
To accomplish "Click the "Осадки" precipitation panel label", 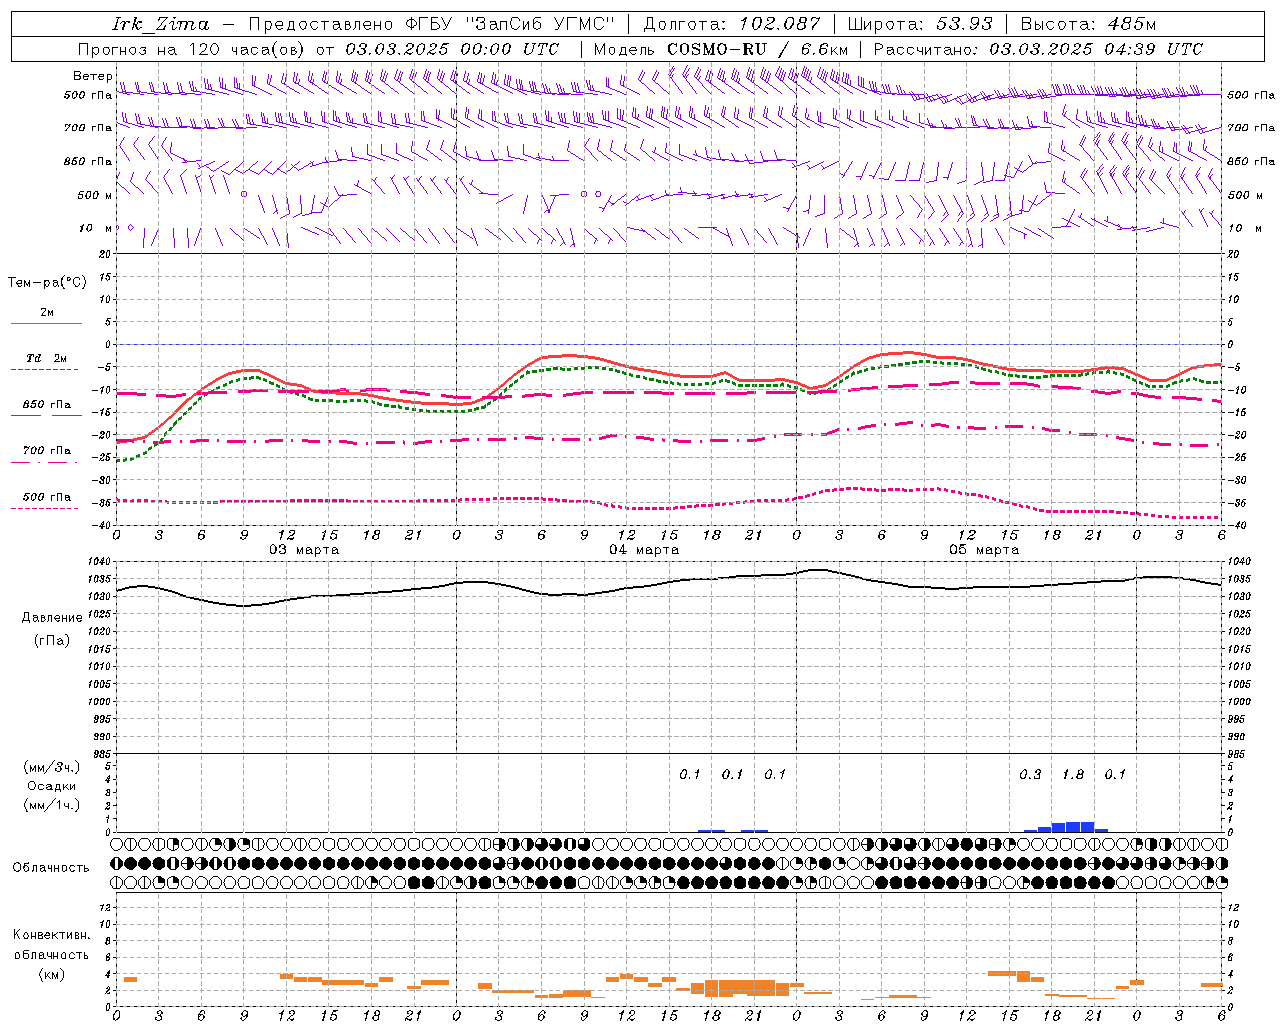I will pos(51,786).
